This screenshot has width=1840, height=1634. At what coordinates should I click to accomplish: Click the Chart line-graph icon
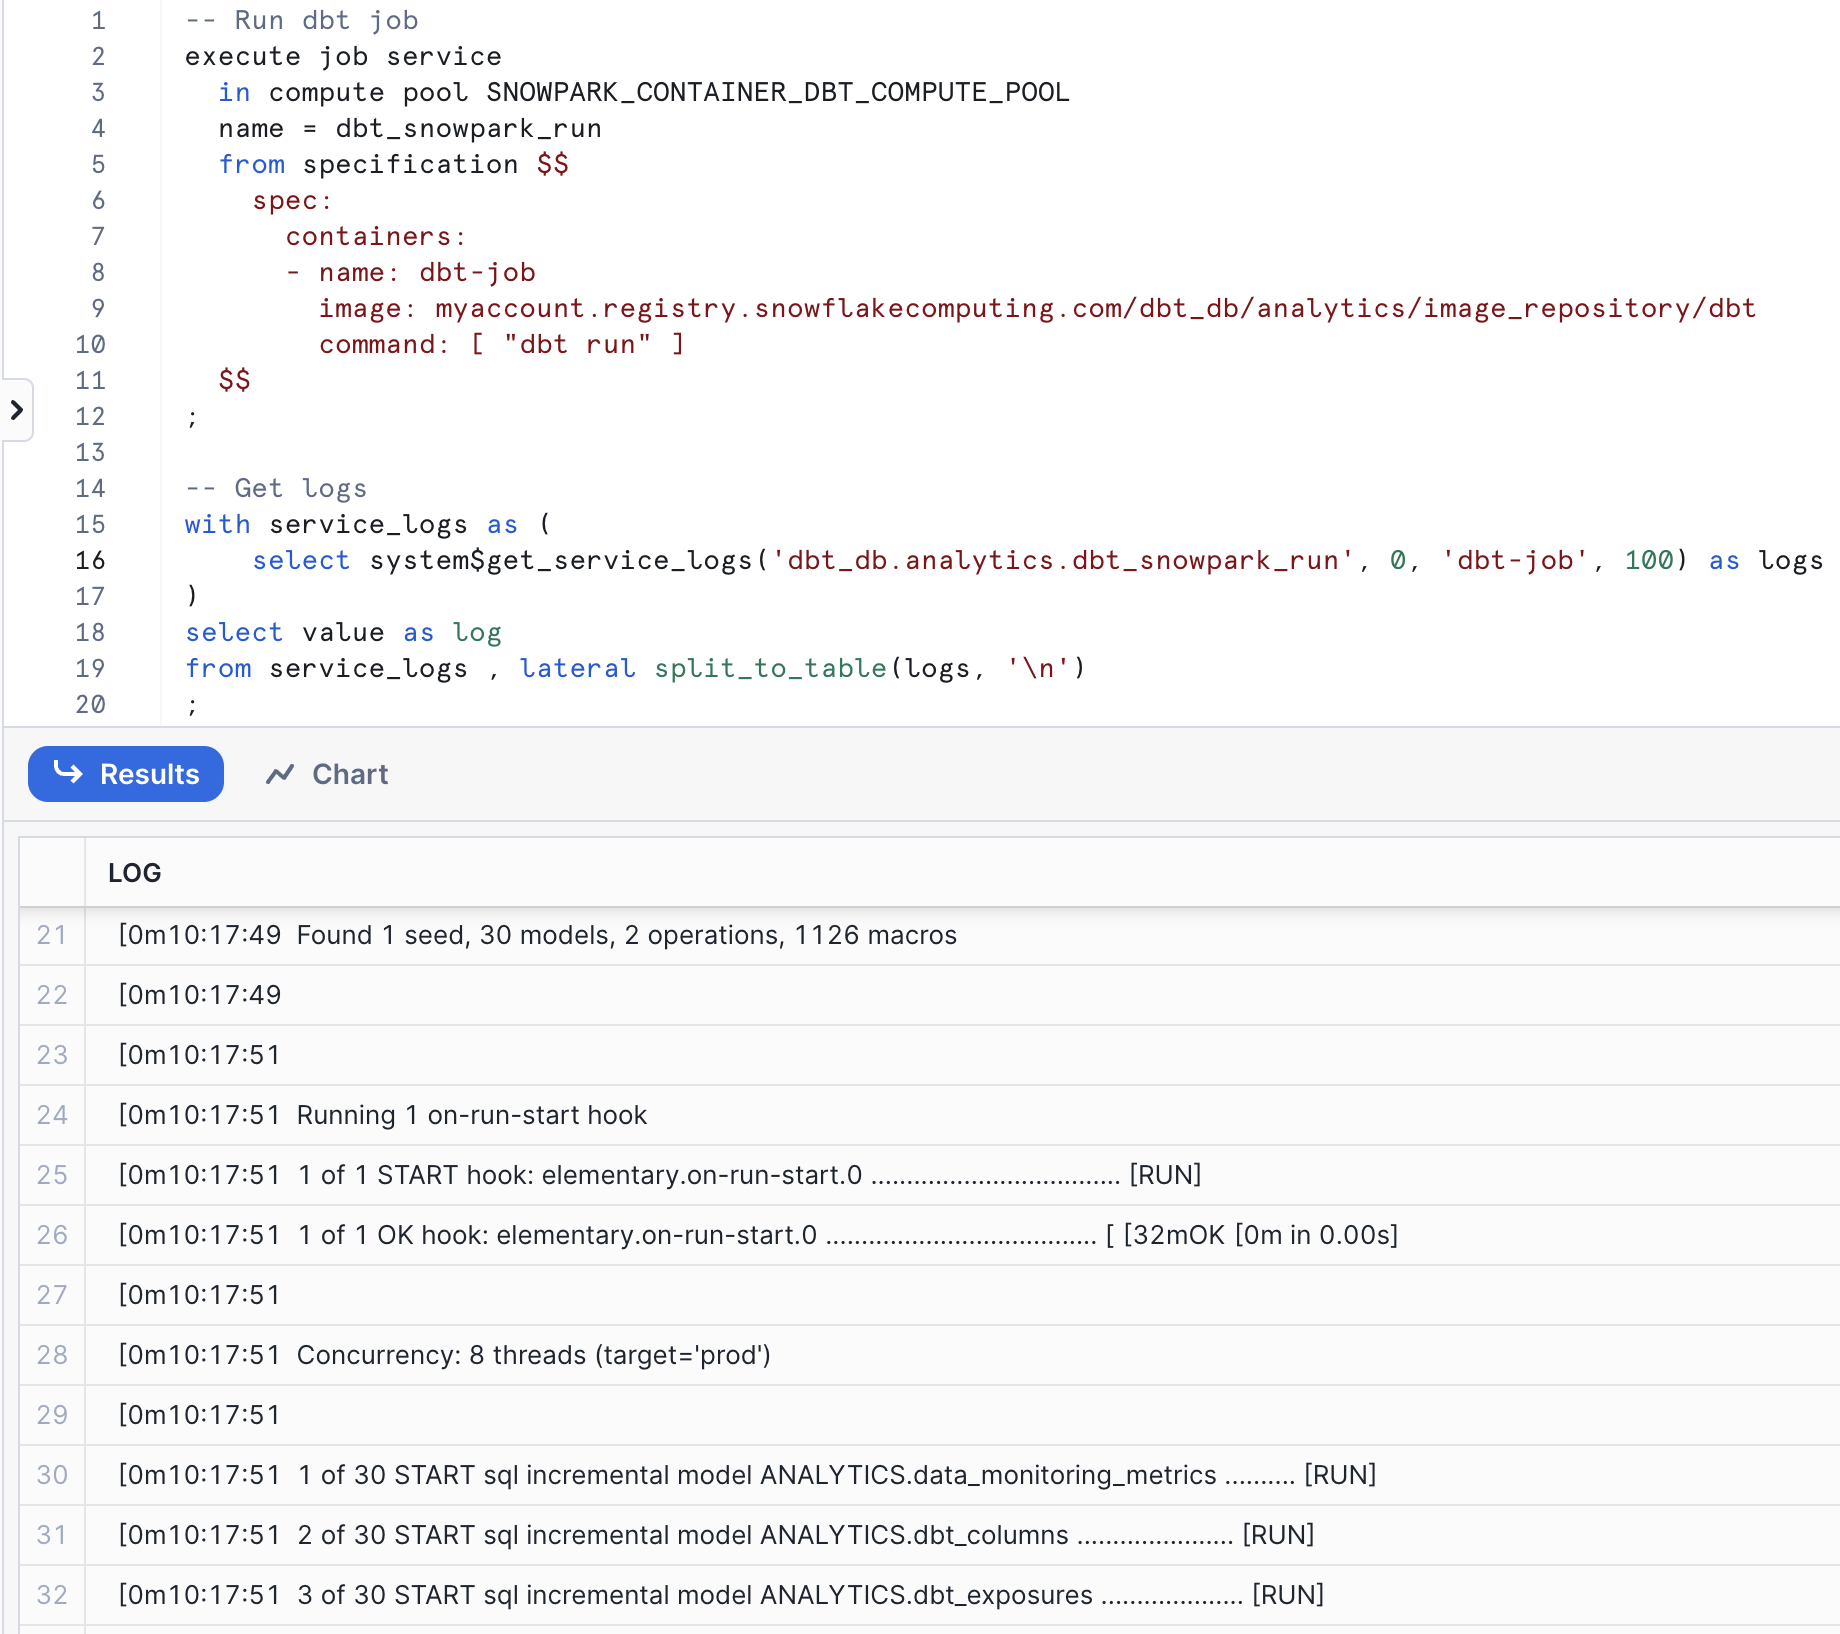point(280,774)
